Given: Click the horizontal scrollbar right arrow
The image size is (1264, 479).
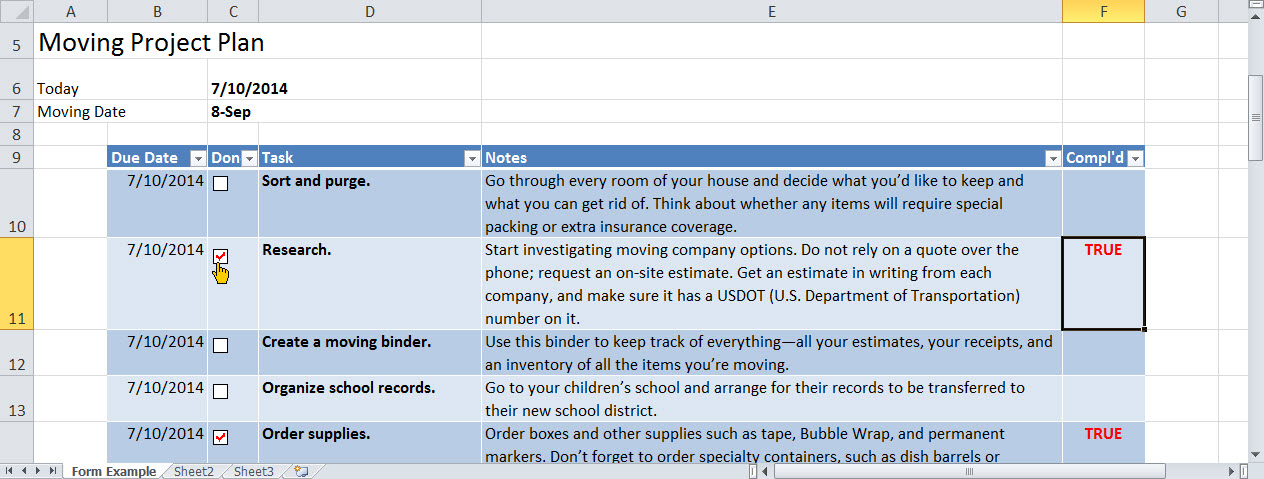Looking at the screenshot, I should tap(1231, 471).
